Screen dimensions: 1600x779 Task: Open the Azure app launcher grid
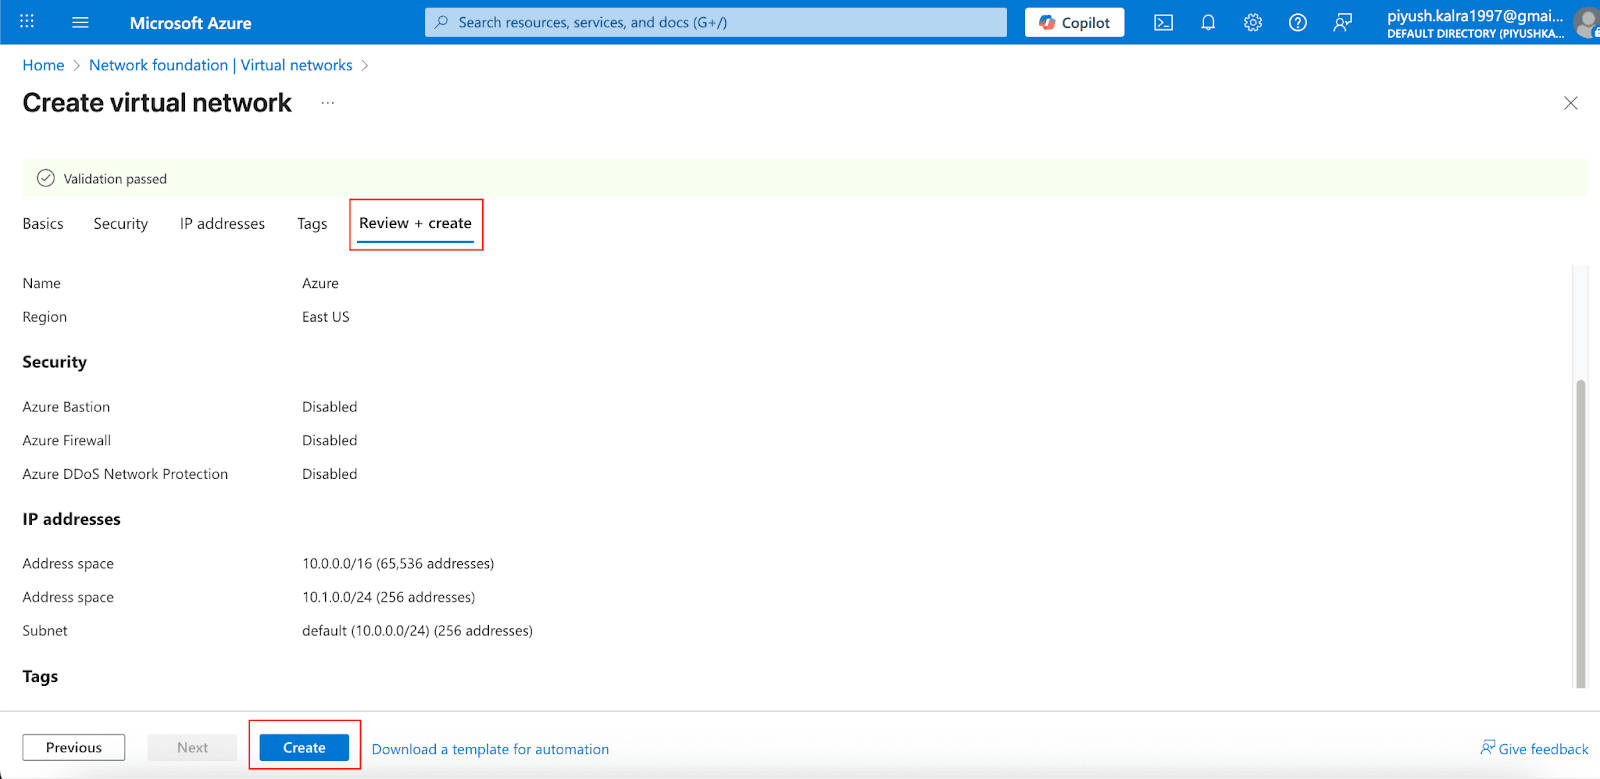[x=27, y=21]
